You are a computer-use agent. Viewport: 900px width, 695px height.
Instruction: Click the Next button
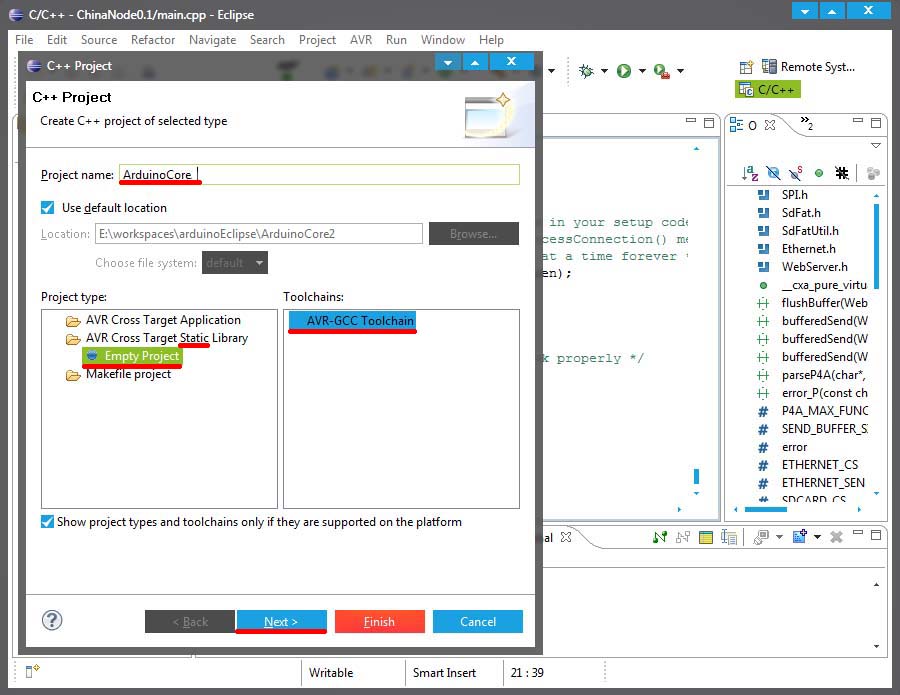(281, 622)
